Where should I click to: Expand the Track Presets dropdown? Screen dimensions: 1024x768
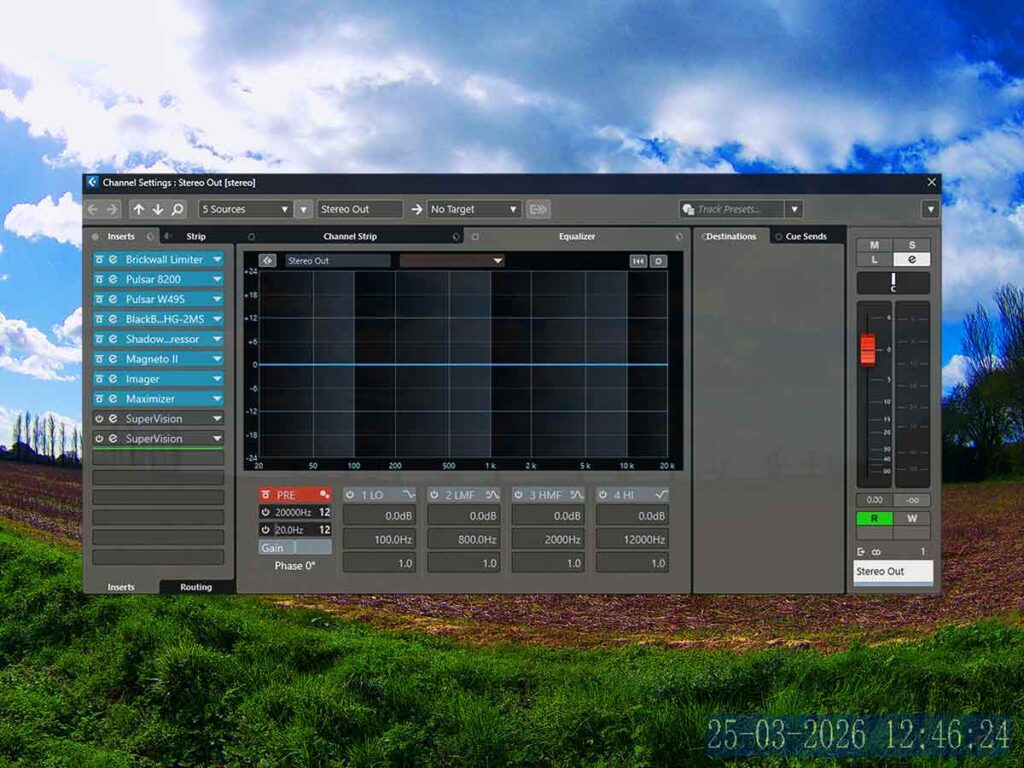tap(793, 209)
